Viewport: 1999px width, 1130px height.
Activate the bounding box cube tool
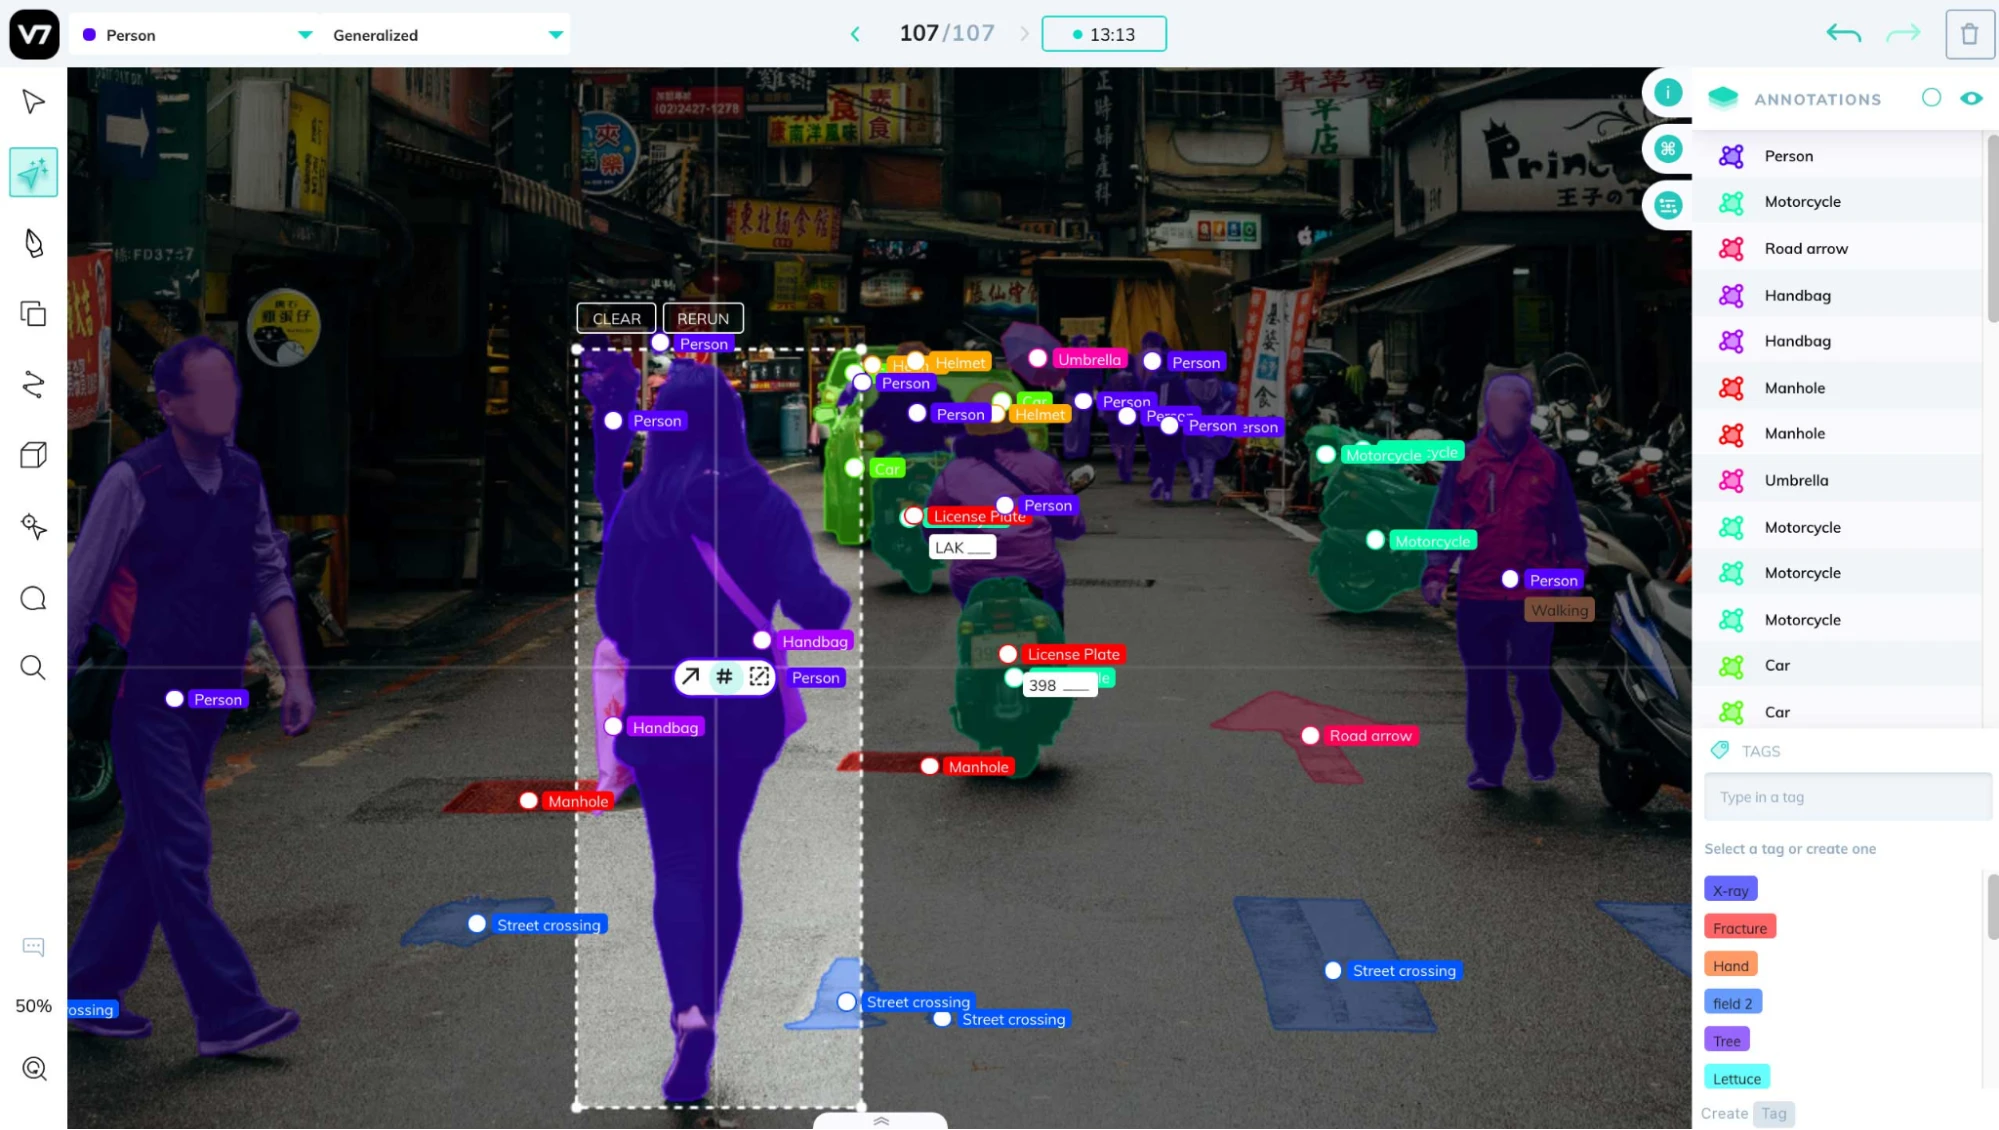click(x=33, y=454)
